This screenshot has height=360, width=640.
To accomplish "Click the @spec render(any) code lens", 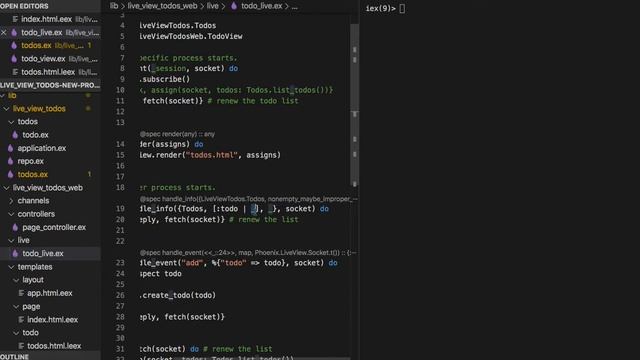I will (x=177, y=134).
